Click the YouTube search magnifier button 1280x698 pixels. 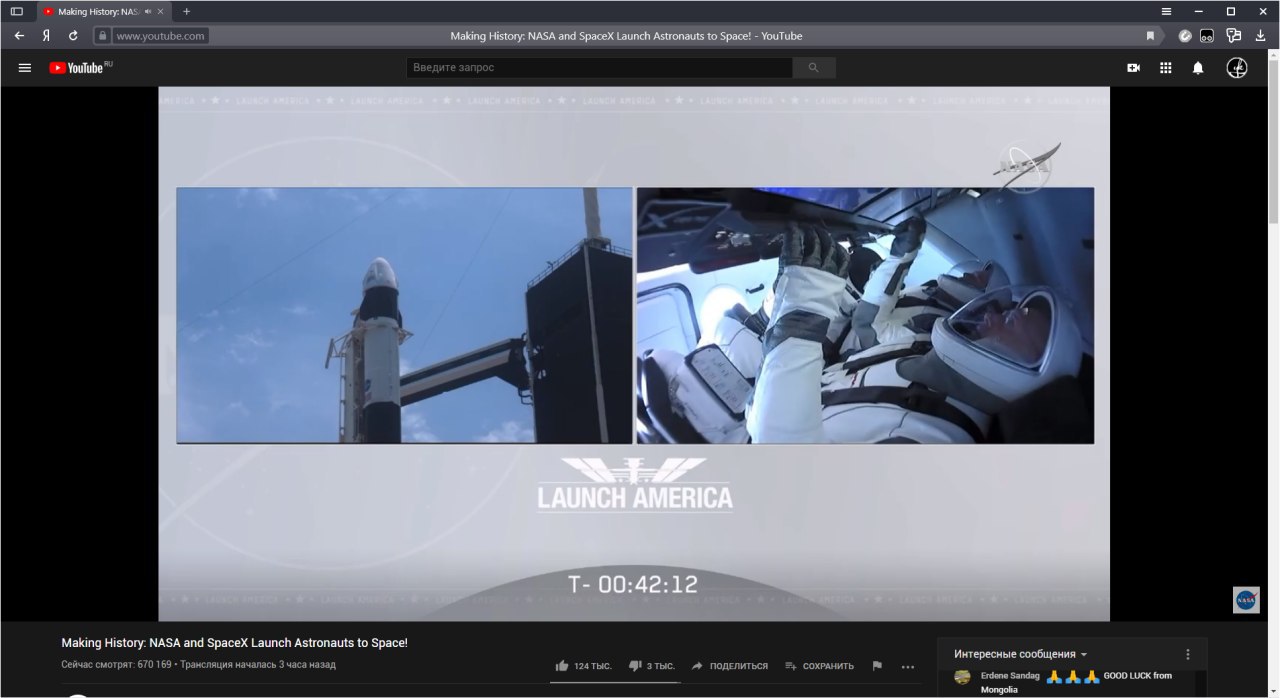(x=814, y=68)
